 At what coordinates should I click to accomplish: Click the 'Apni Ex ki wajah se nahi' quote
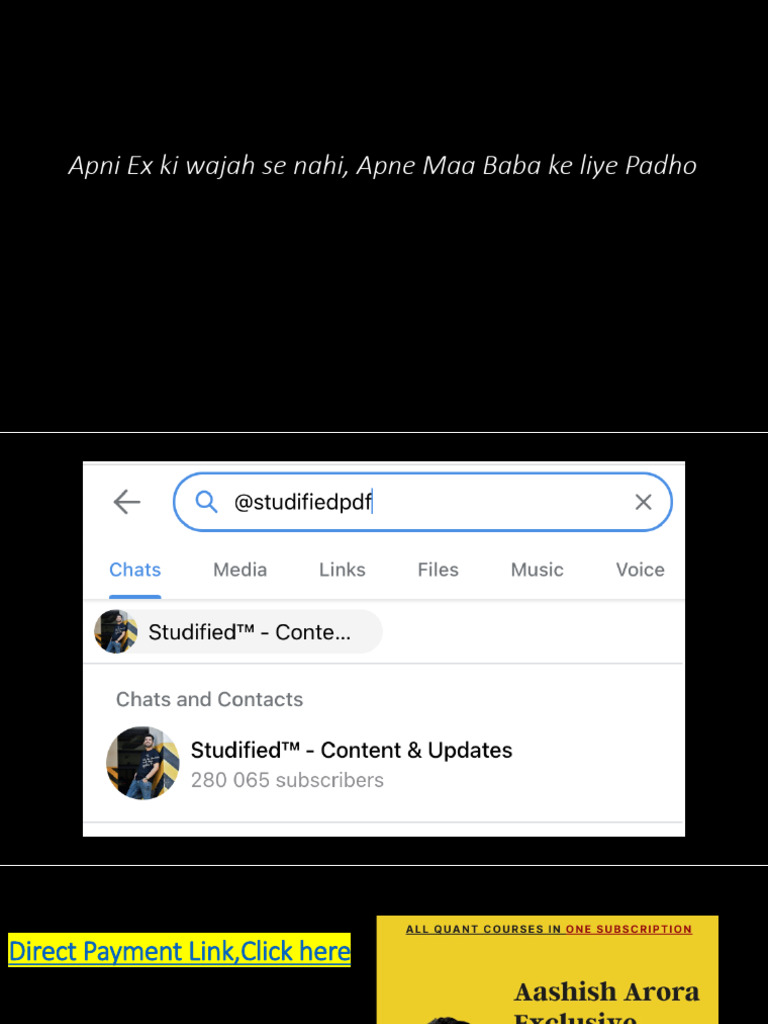208,165
